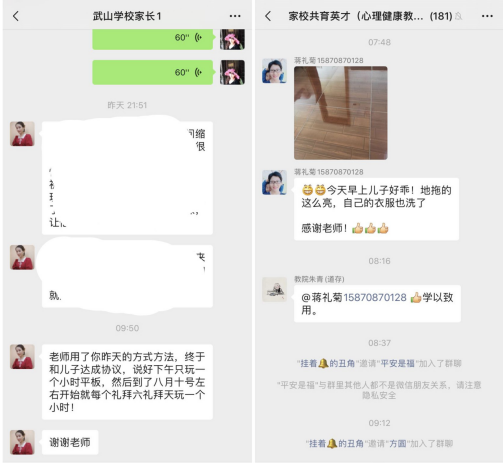
Task: Tap the muted bell icon in group title
Action: (459, 16)
